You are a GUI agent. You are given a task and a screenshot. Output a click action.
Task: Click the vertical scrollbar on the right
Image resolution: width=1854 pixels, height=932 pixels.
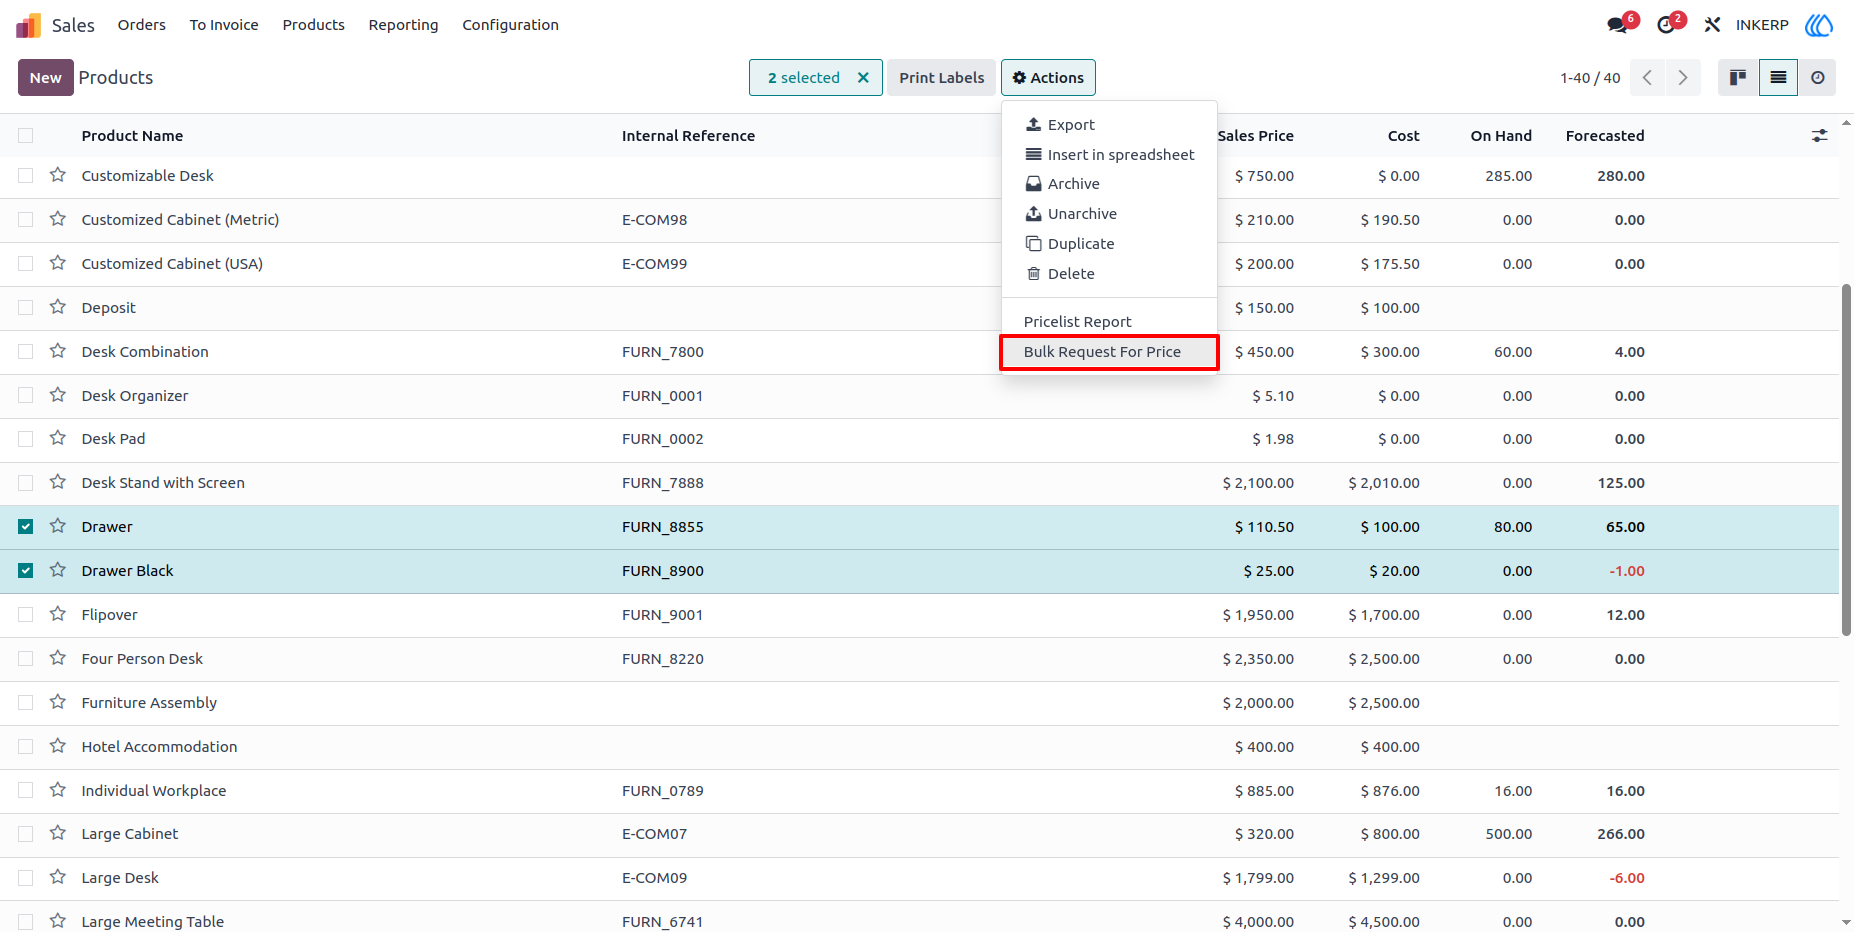pyautogui.click(x=1846, y=460)
